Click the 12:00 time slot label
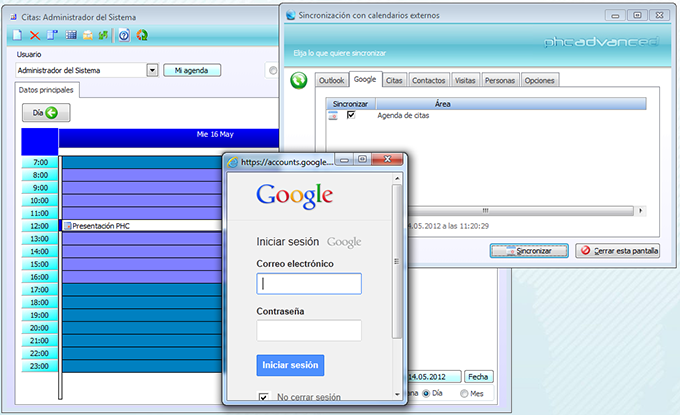The height and width of the screenshot is (415, 680). click(40, 226)
